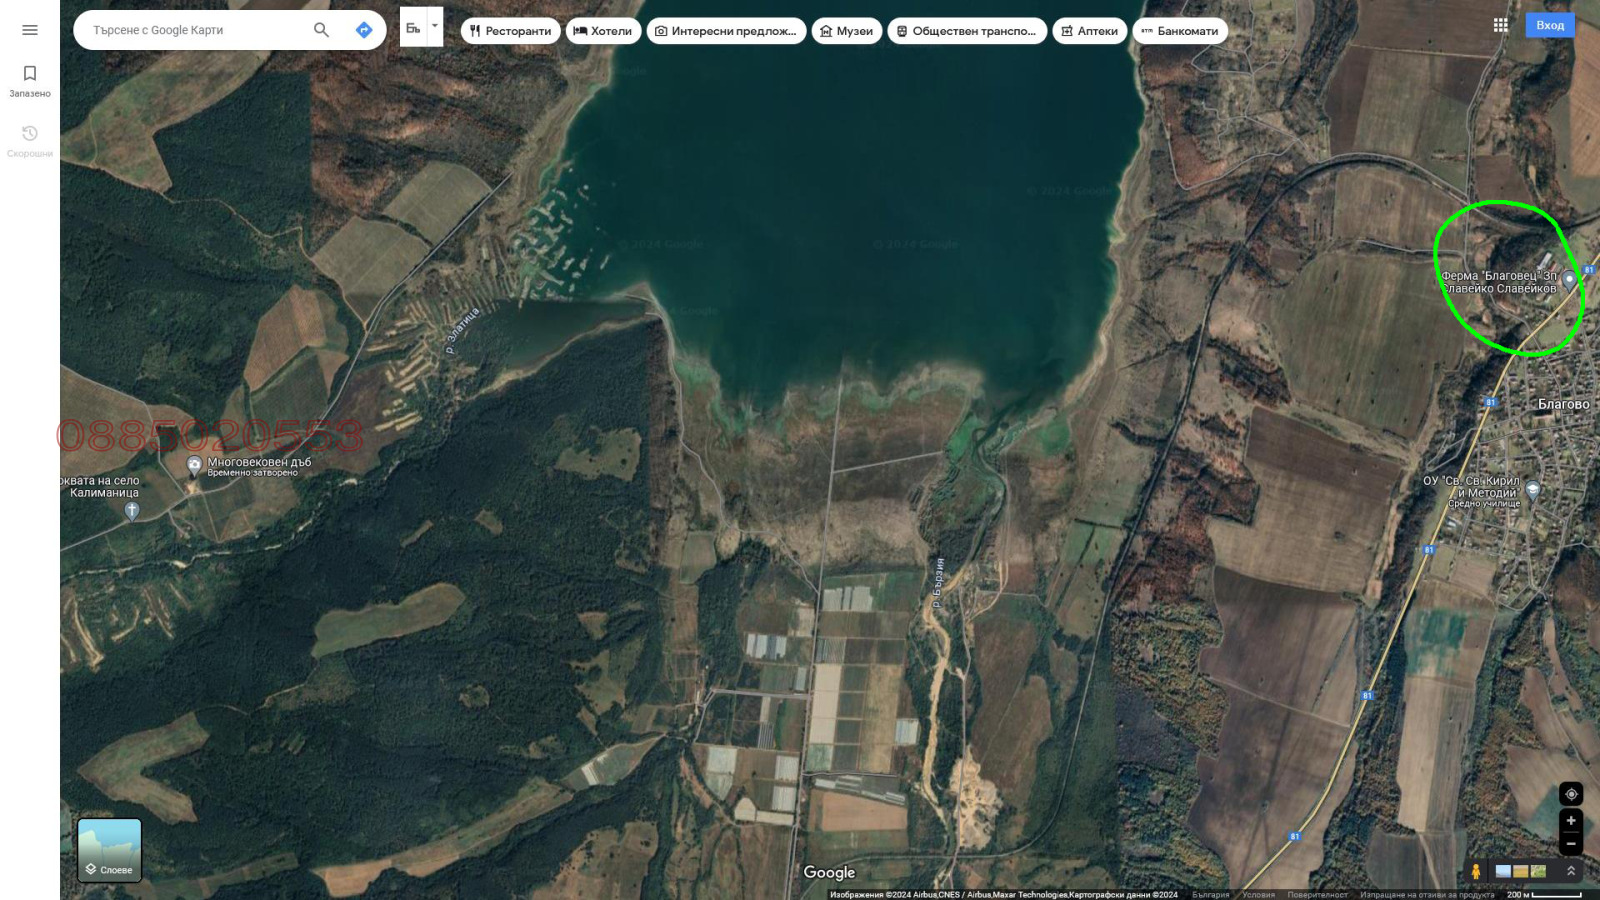Zoom in with the plus button
This screenshot has height=900, width=1600.
(1571, 820)
